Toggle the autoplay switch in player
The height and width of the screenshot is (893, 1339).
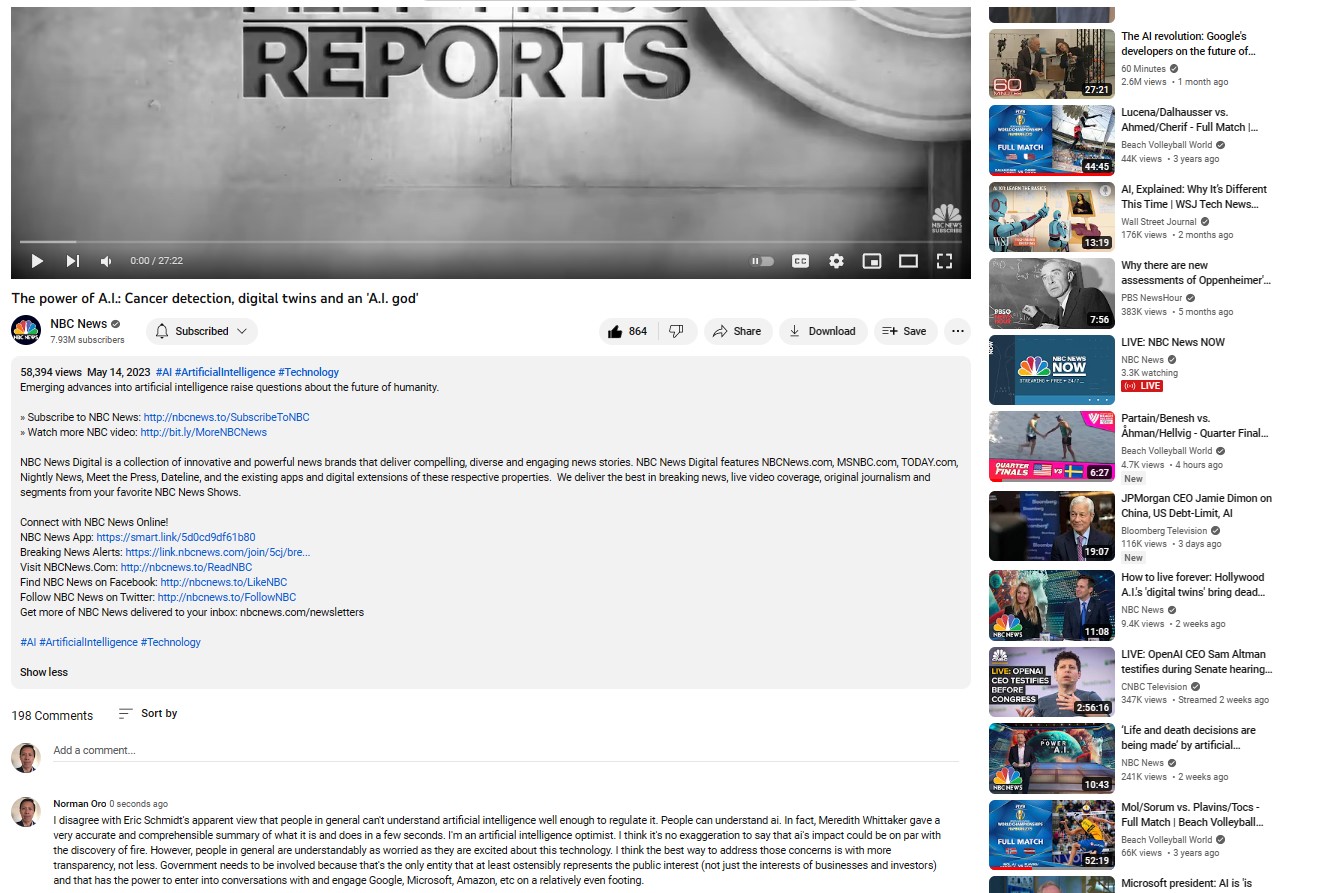[763, 261]
